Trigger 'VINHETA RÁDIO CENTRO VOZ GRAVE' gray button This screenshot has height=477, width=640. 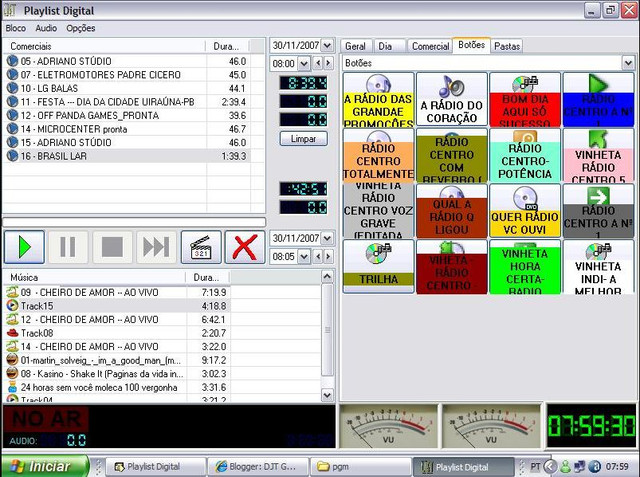[x=378, y=211]
